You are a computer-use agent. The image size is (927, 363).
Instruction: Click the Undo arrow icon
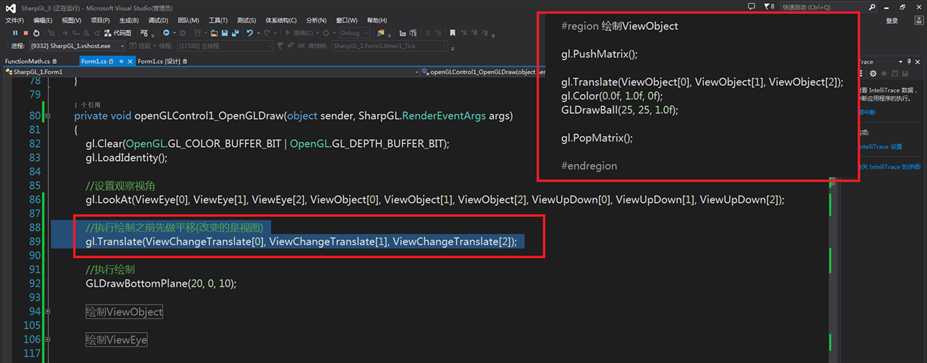point(250,33)
